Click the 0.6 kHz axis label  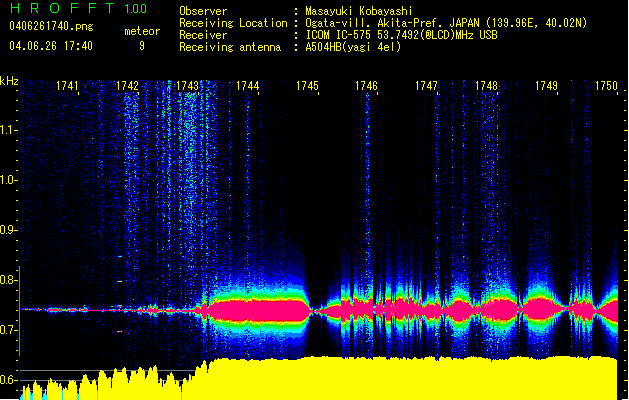coord(8,380)
